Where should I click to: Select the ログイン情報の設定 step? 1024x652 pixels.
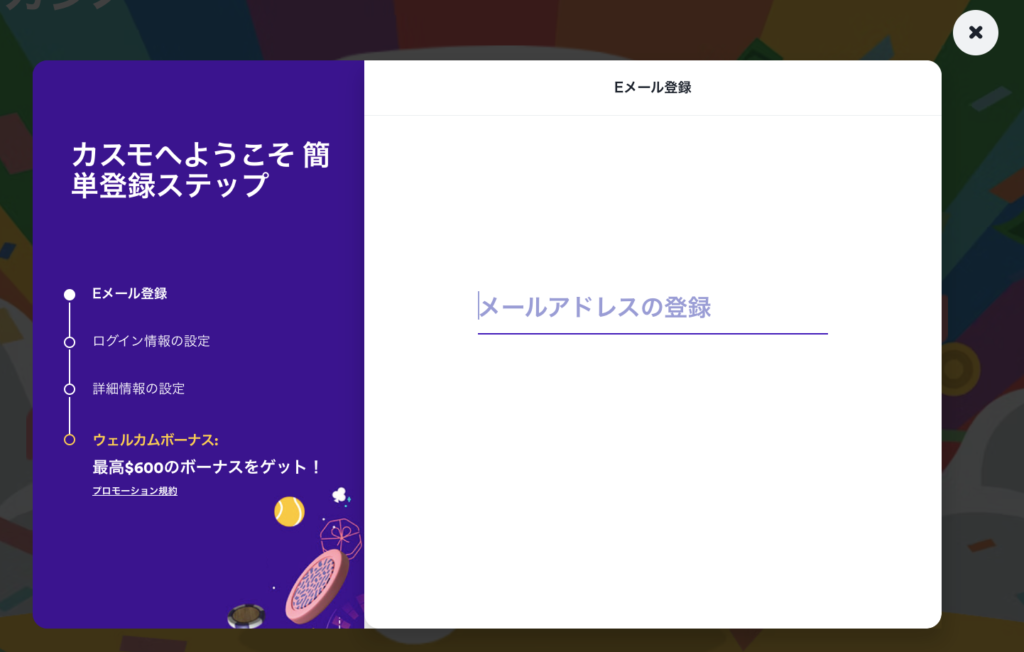tap(151, 341)
